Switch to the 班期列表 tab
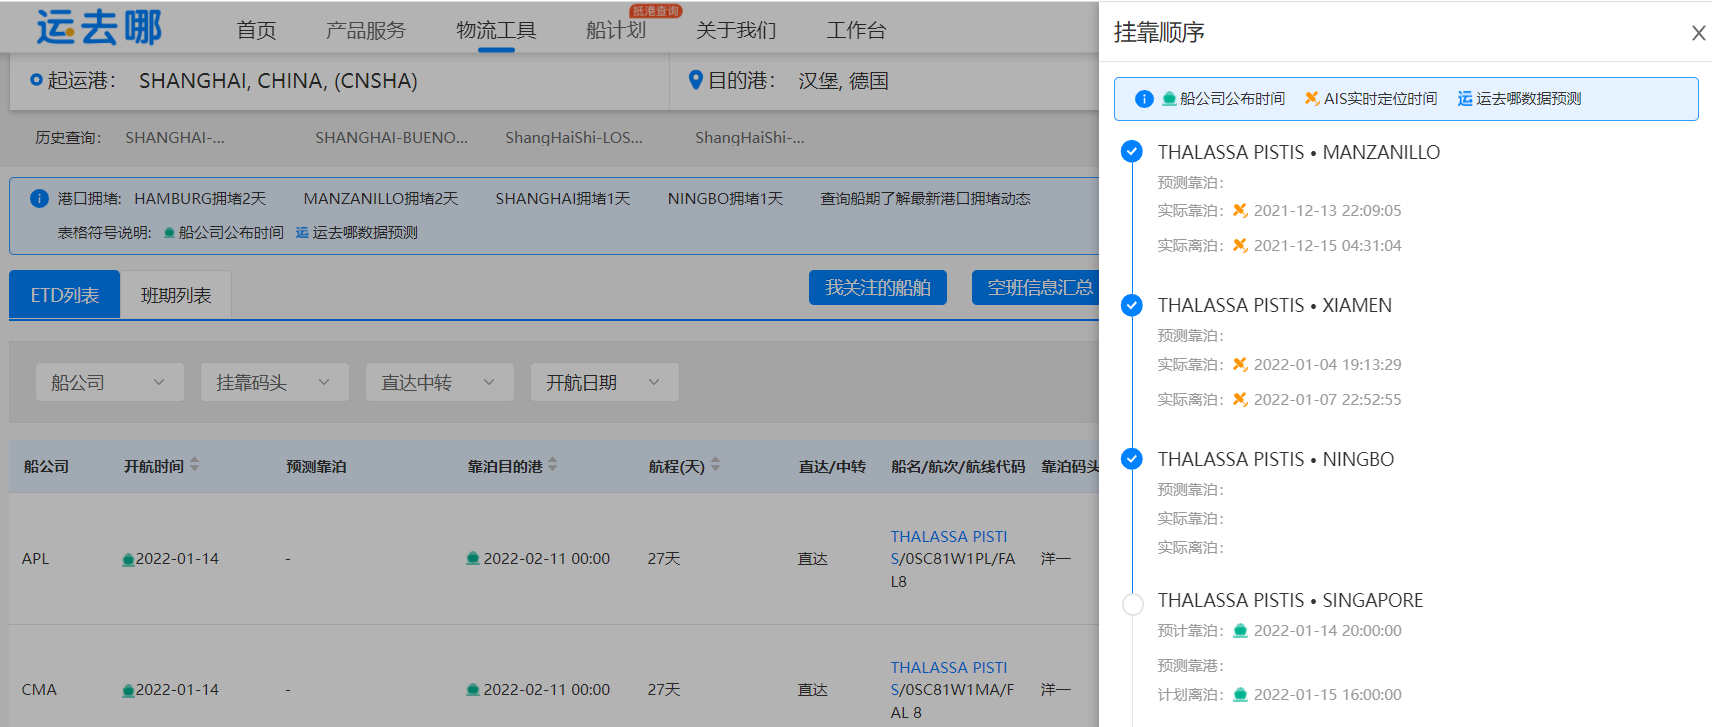The image size is (1712, 727). click(176, 295)
